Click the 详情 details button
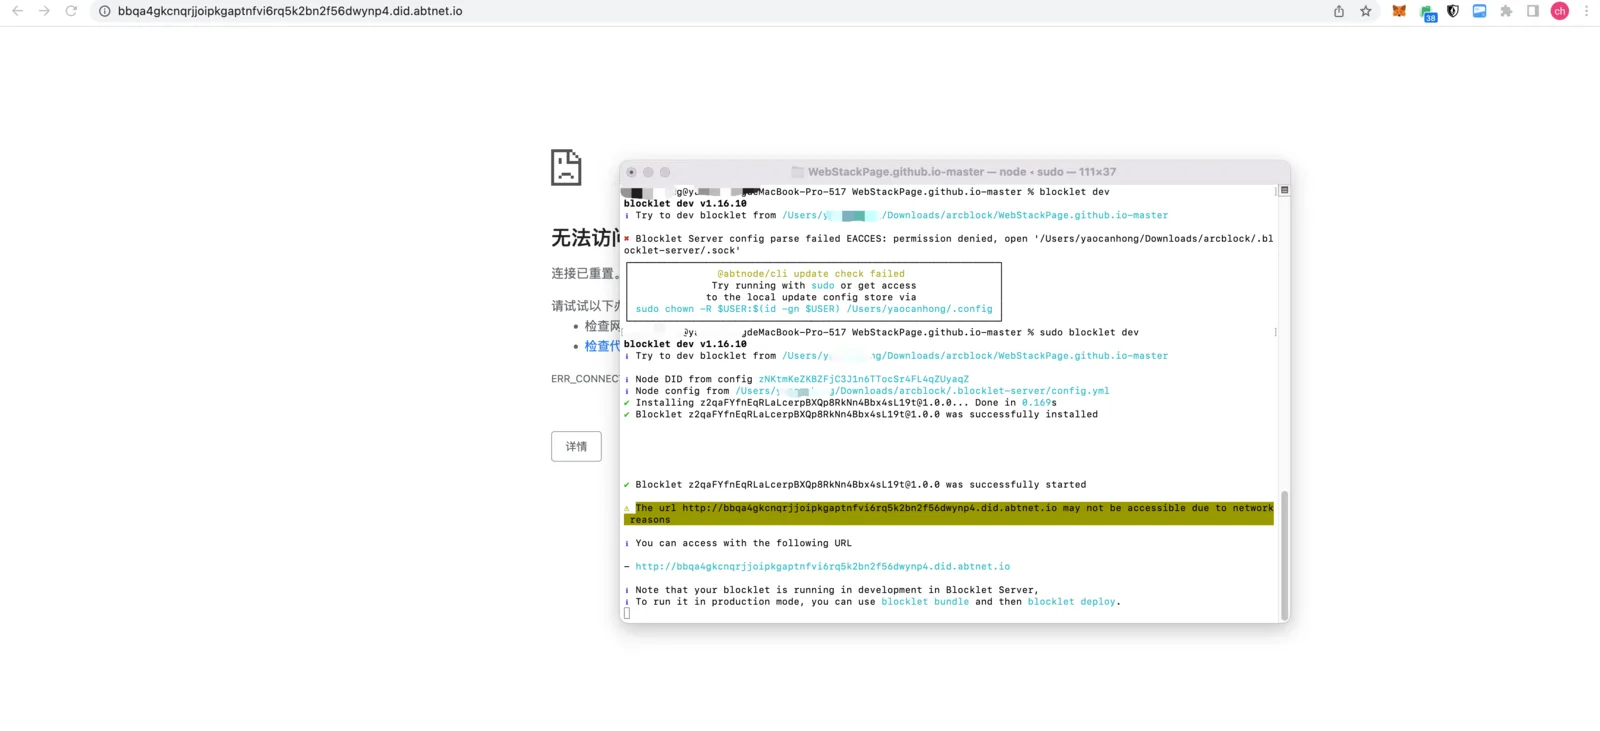 coord(576,446)
